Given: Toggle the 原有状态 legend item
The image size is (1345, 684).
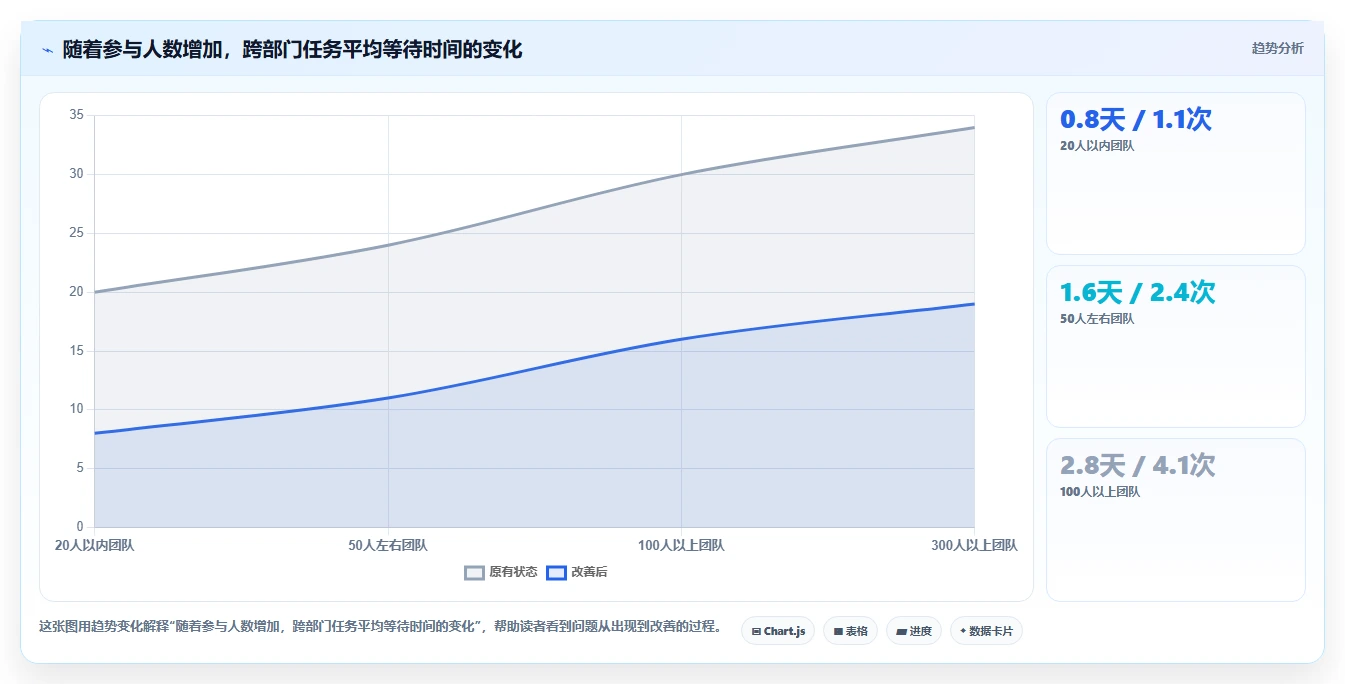Looking at the screenshot, I should point(501,572).
